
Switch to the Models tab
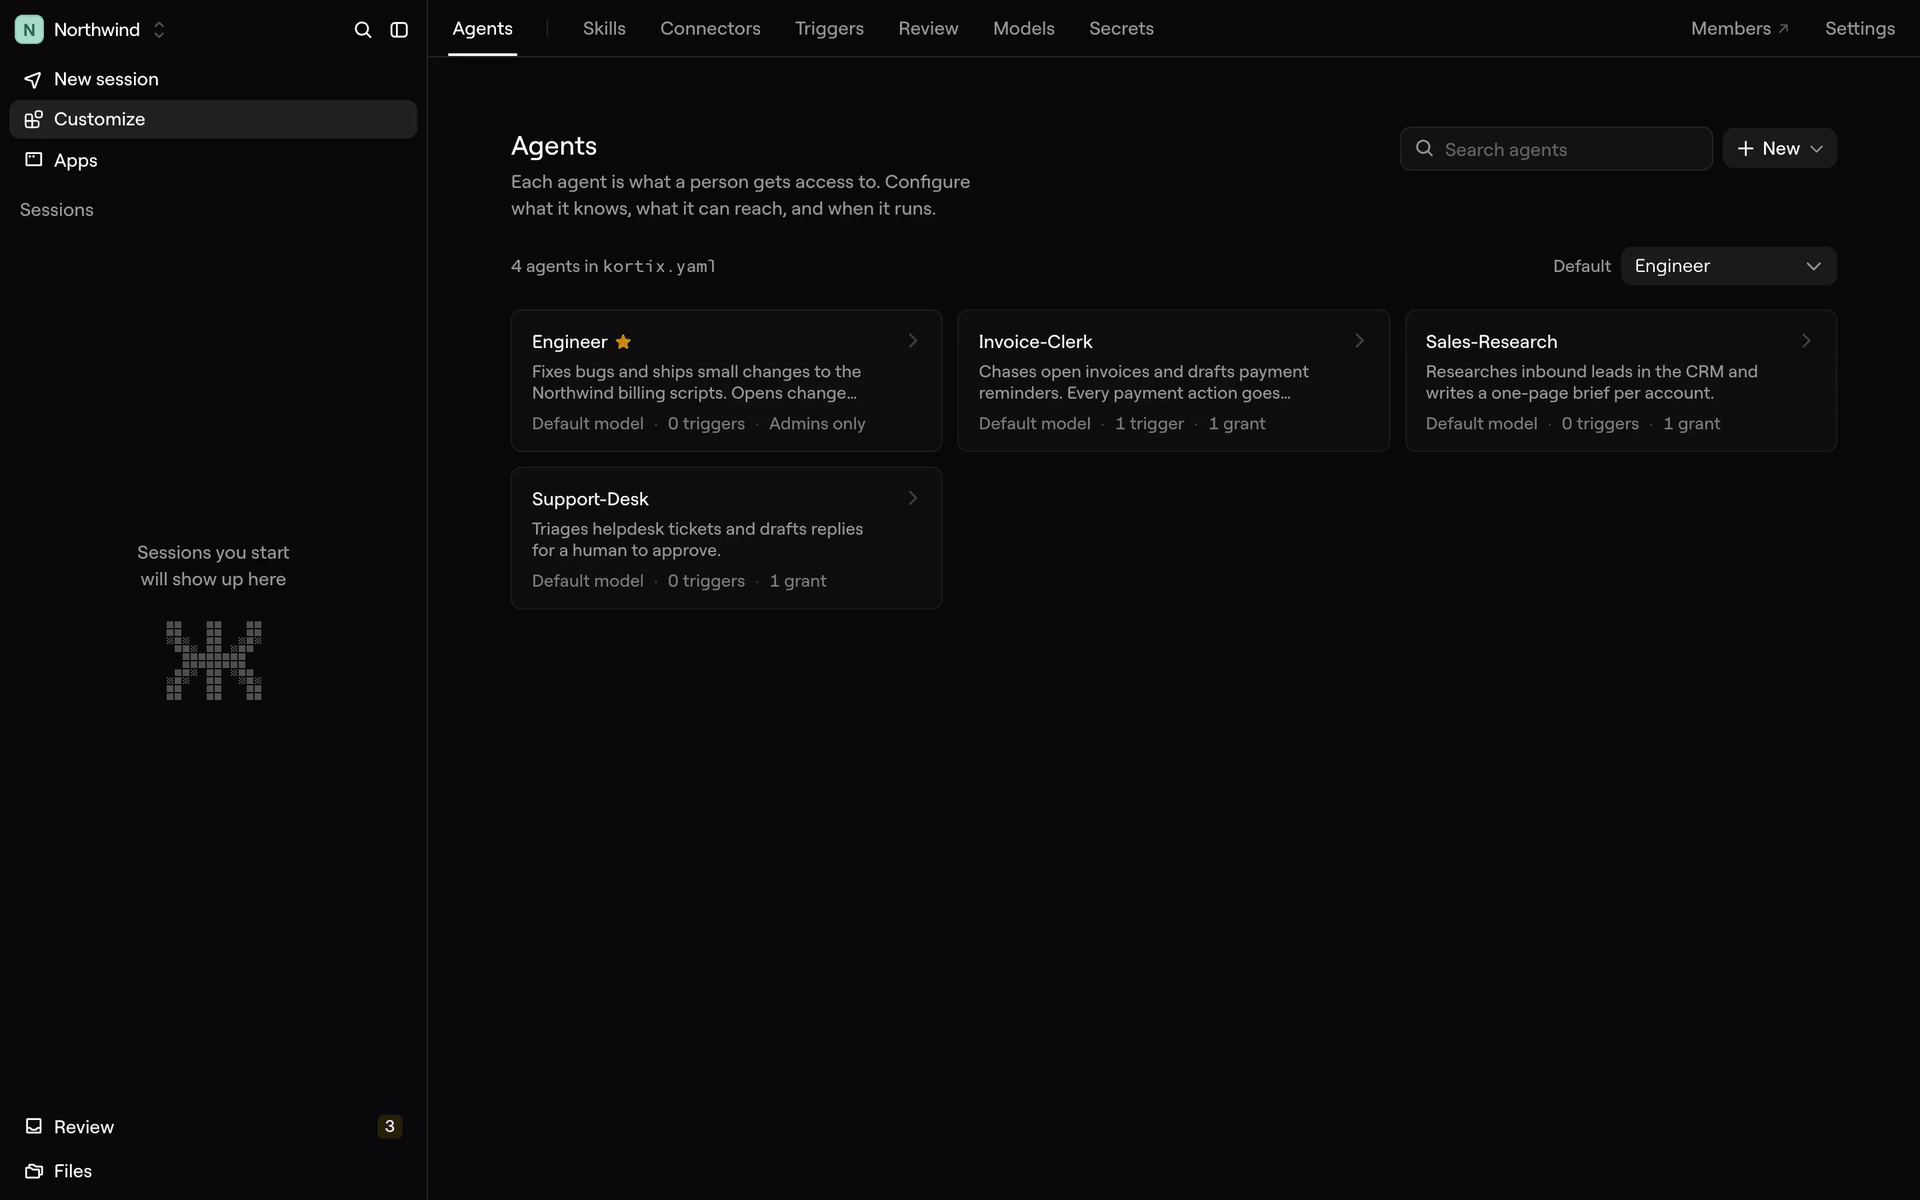(1023, 29)
